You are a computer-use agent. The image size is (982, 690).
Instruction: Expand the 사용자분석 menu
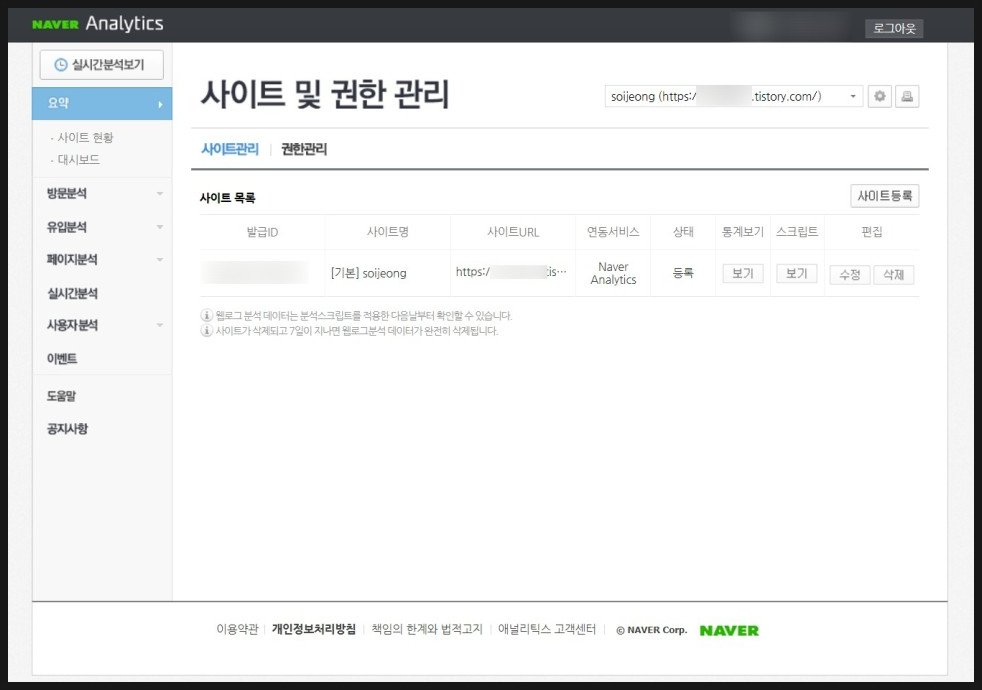102,325
